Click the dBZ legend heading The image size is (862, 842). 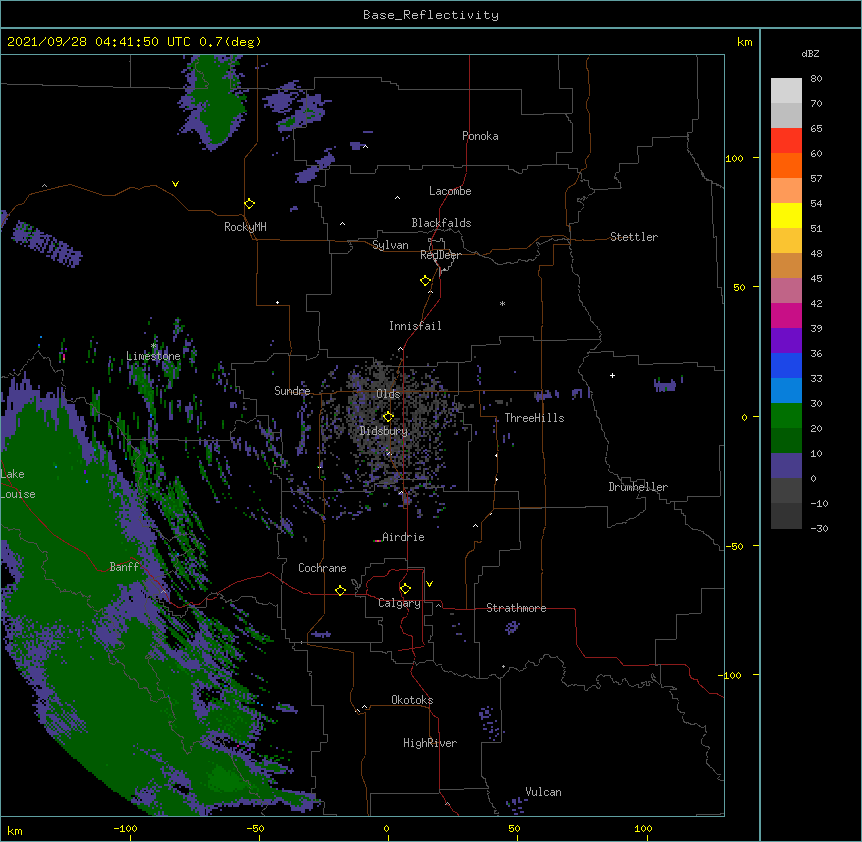810,53
